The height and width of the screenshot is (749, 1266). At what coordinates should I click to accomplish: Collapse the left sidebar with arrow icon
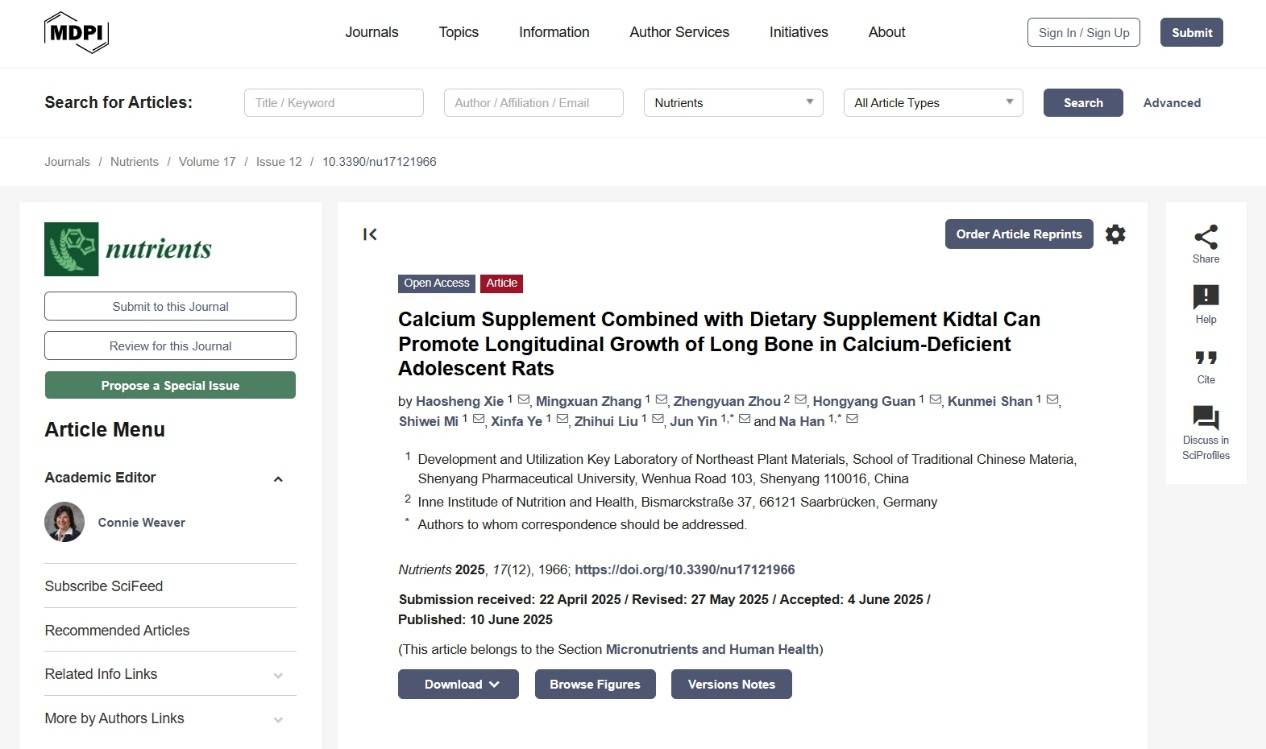370,234
